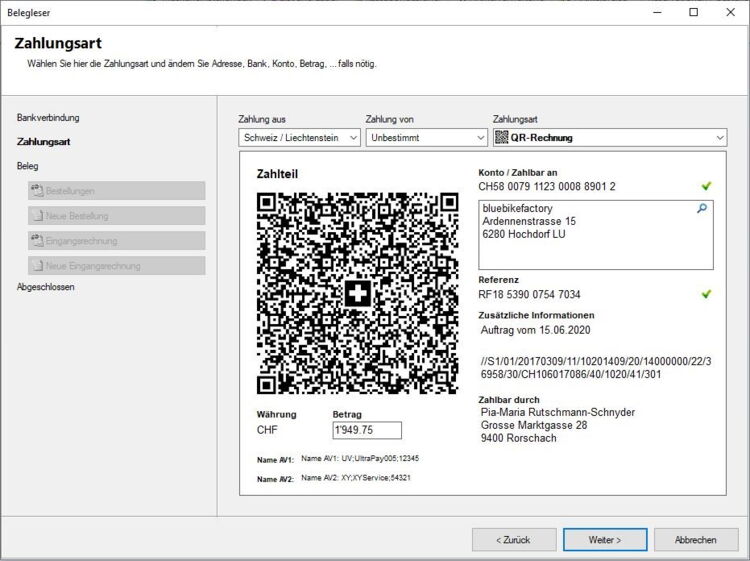This screenshot has width=750, height=561.
Task: Open the Zahlungsart QR-Rechnung dropdown
Action: point(610,138)
